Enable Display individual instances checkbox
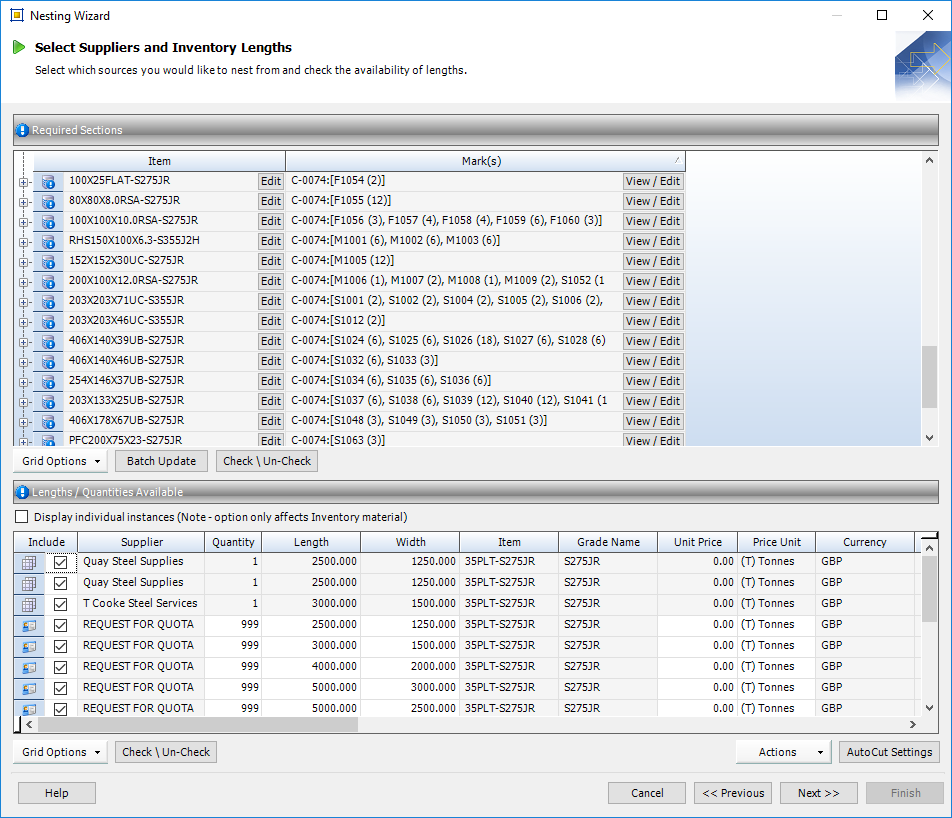Image resolution: width=952 pixels, height=818 pixels. (22, 517)
